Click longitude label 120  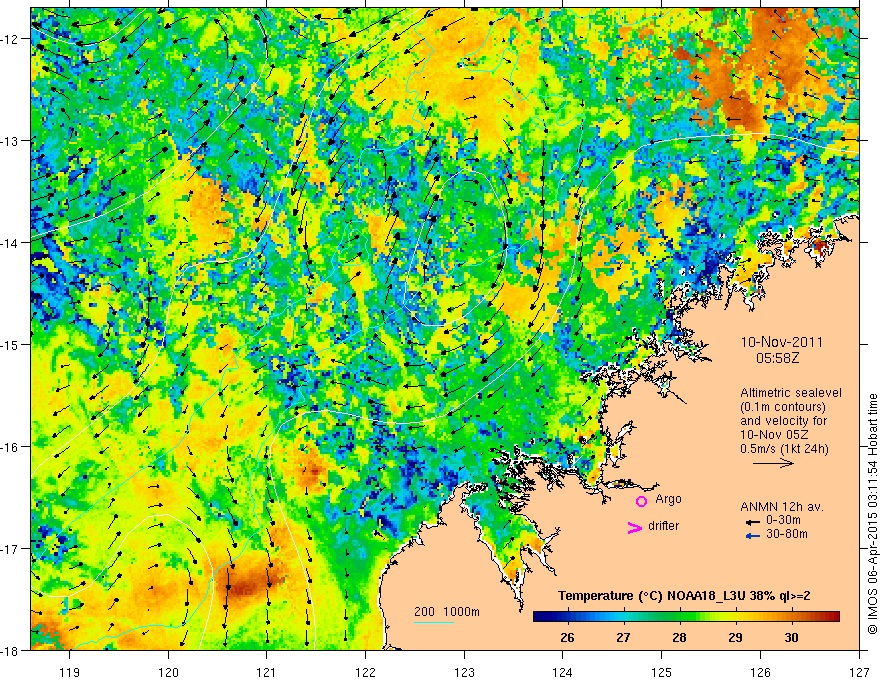168,672
